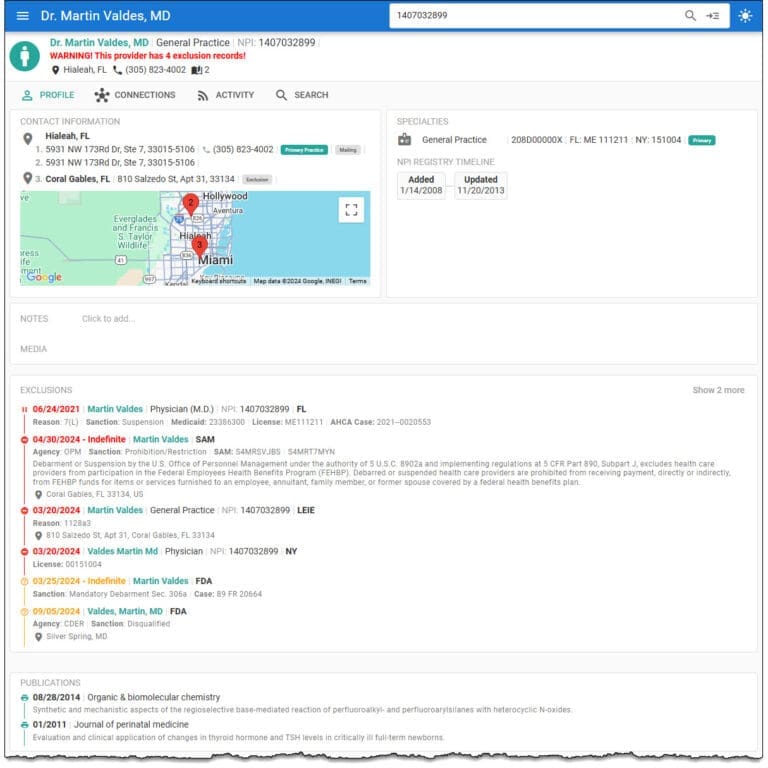Image resolution: width=768 pixels, height=768 pixels.
Task: Open the hamburger navigation menu
Action: coord(22,16)
